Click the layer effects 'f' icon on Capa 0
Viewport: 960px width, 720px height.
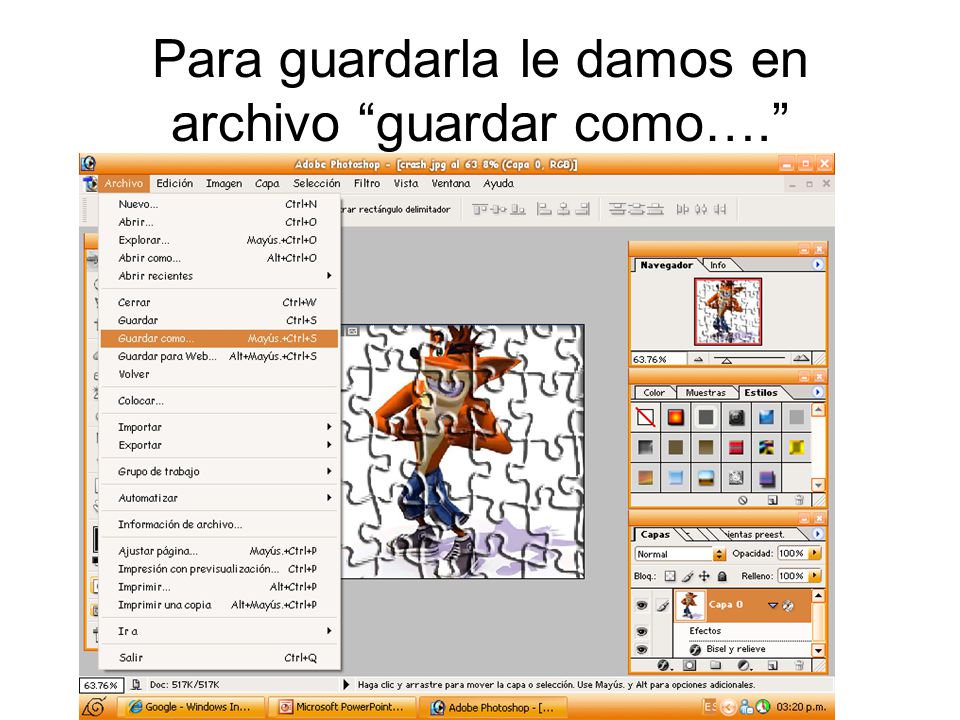(x=788, y=606)
